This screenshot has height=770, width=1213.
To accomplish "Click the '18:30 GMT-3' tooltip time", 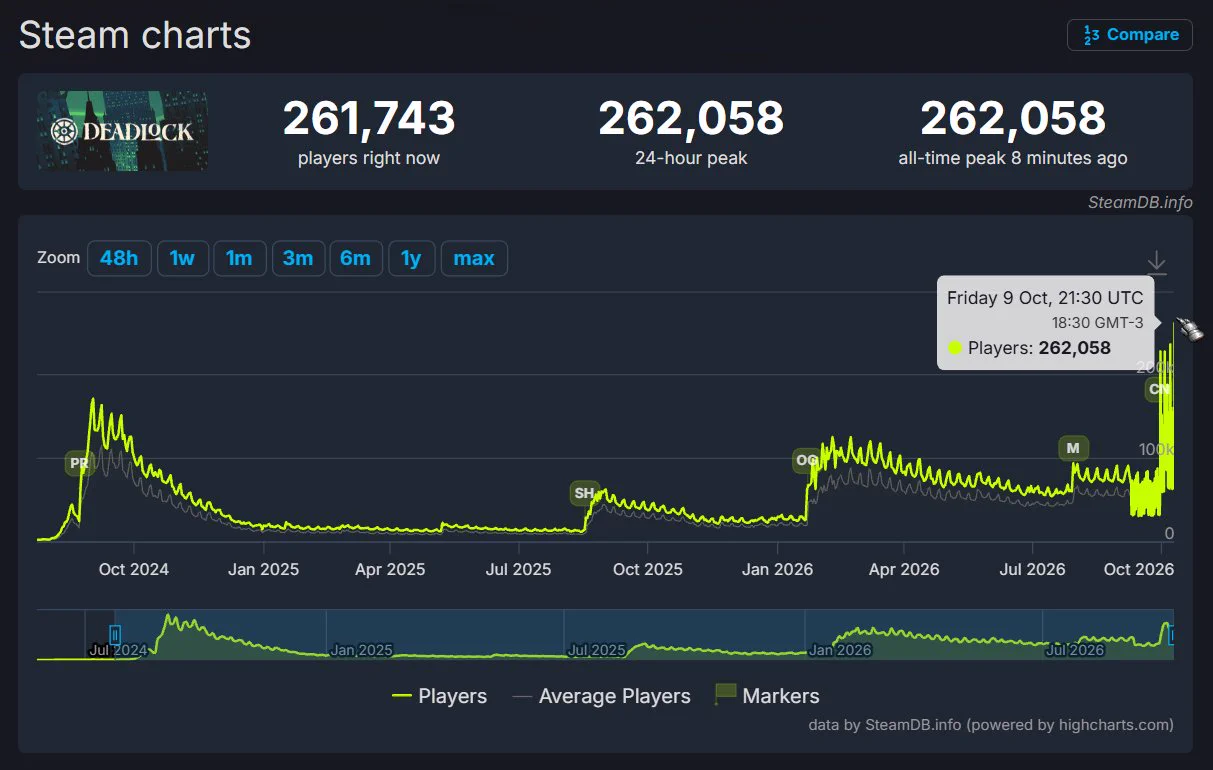I will (1097, 323).
